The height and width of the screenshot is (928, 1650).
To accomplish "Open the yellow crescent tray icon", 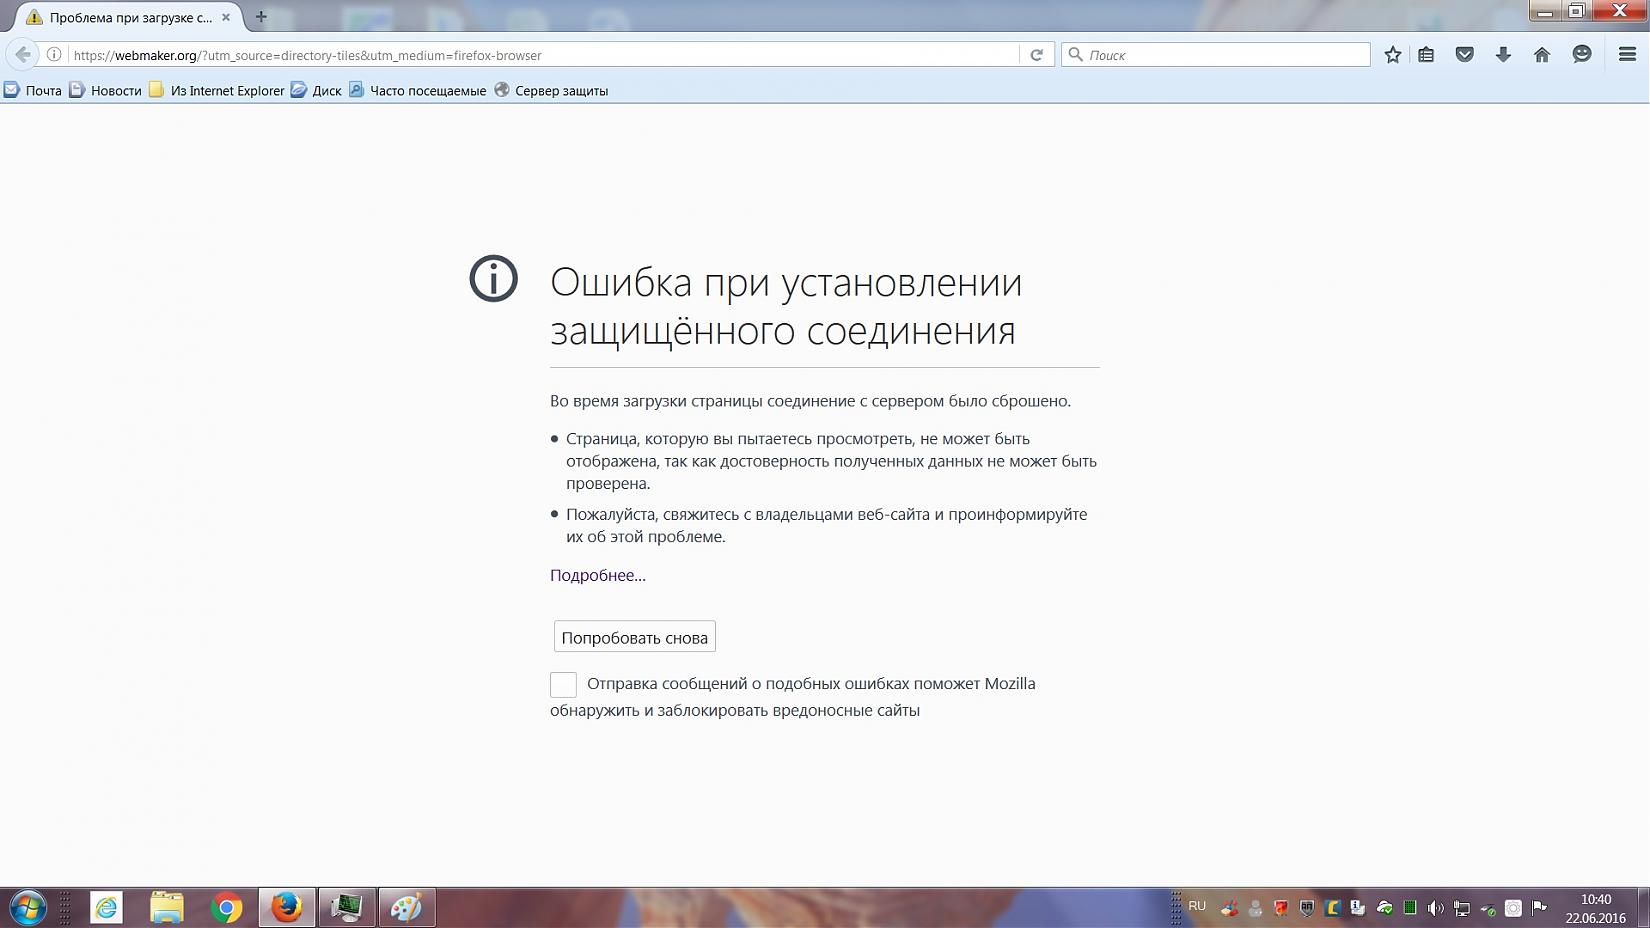I will [1333, 908].
